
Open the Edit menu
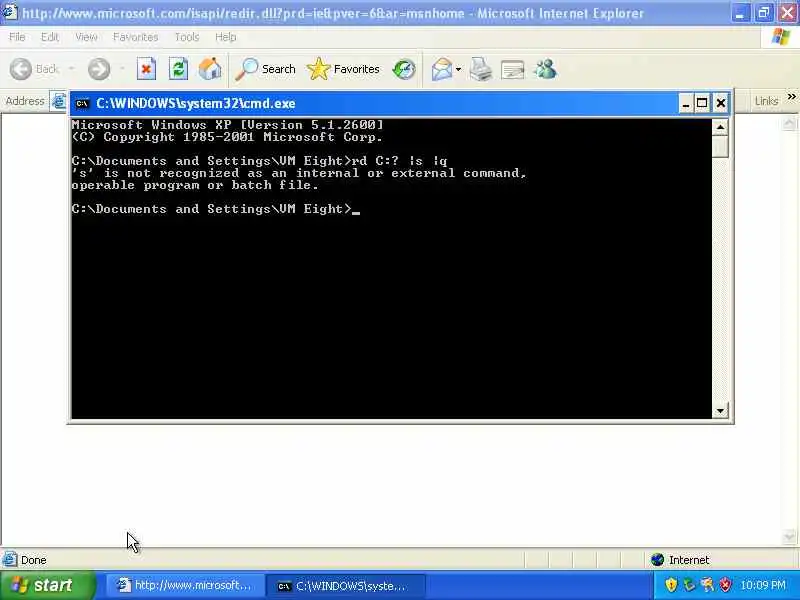click(49, 37)
